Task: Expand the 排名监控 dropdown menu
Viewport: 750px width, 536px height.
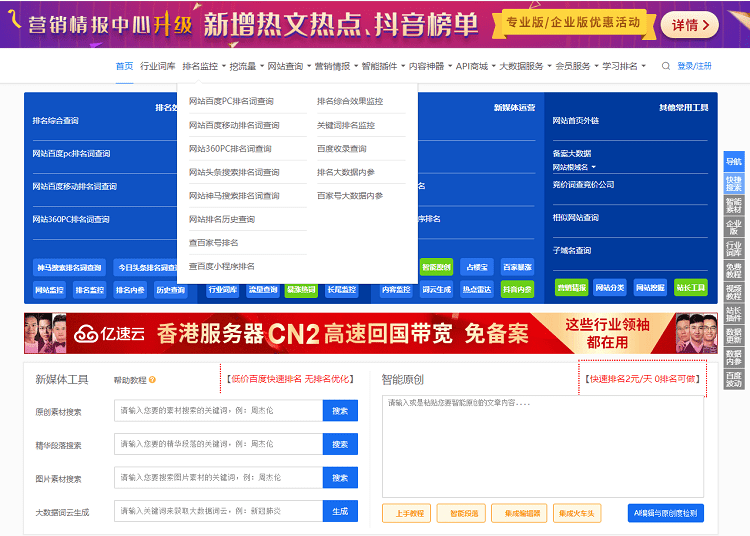Action: pos(203,66)
